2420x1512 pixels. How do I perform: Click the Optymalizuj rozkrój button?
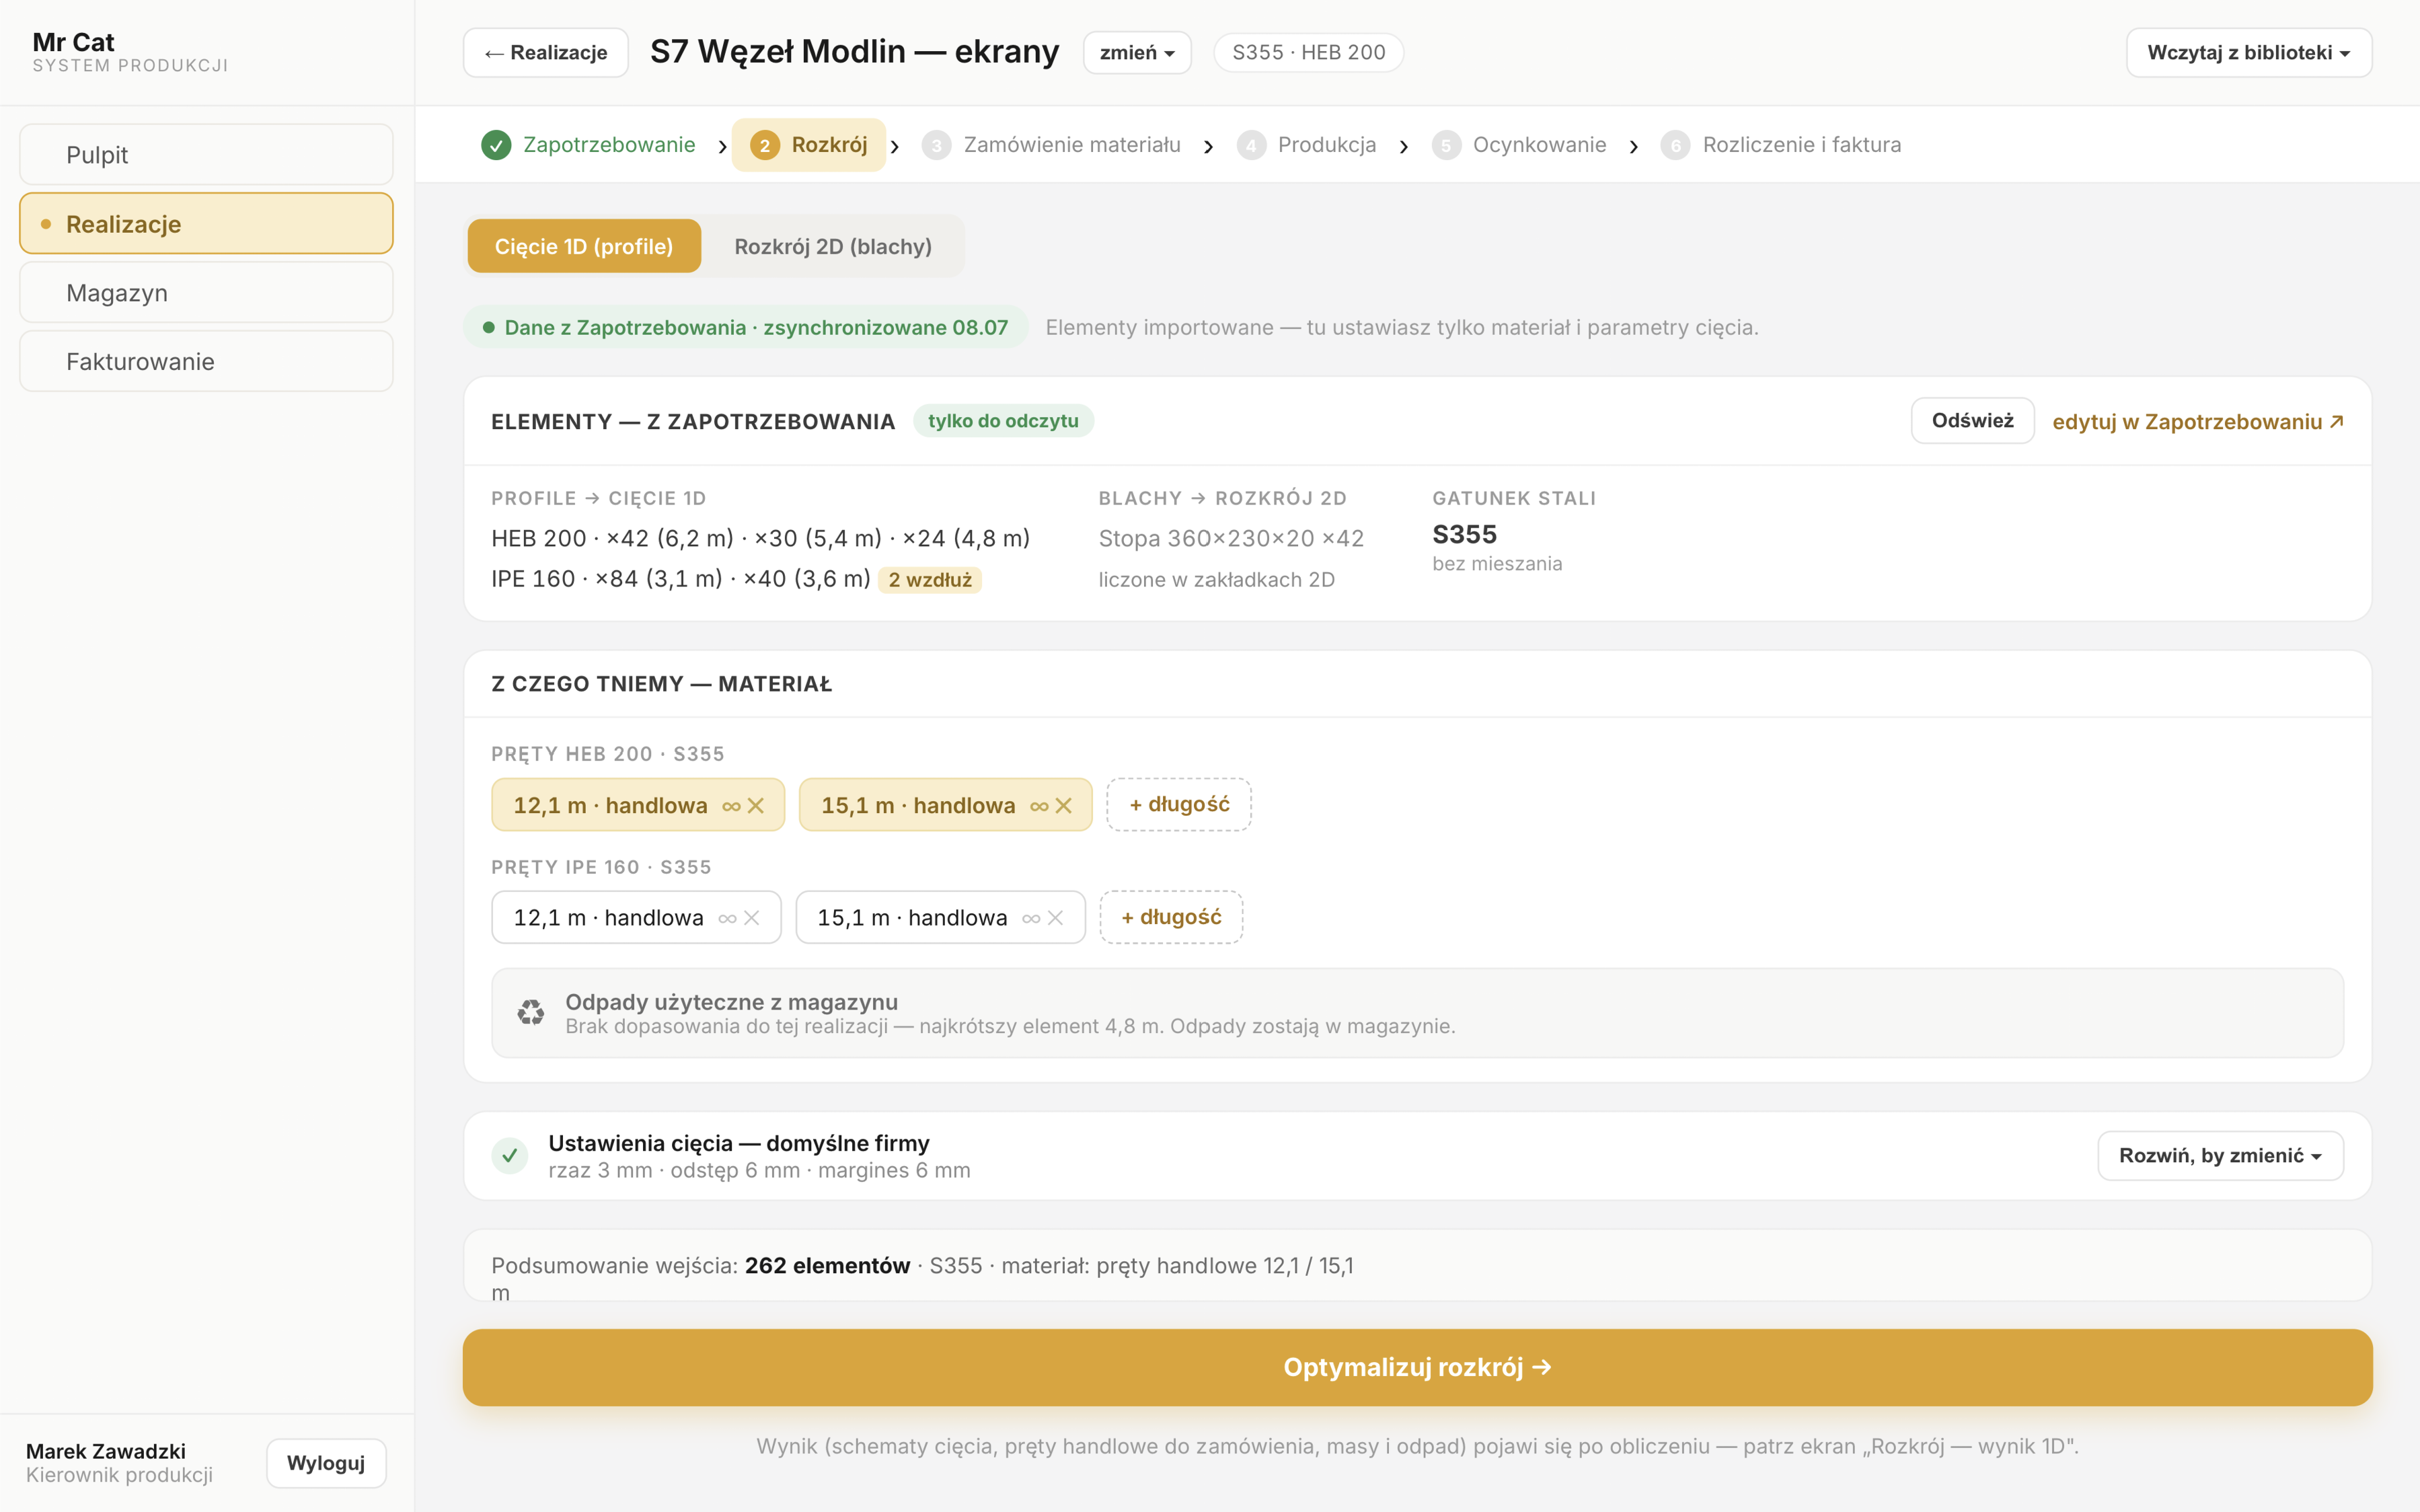(x=1417, y=1367)
